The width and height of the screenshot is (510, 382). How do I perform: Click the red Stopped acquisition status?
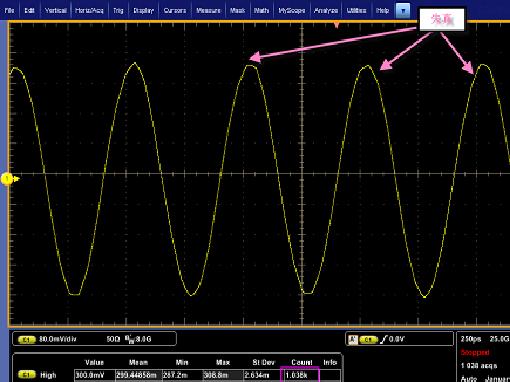475,353
